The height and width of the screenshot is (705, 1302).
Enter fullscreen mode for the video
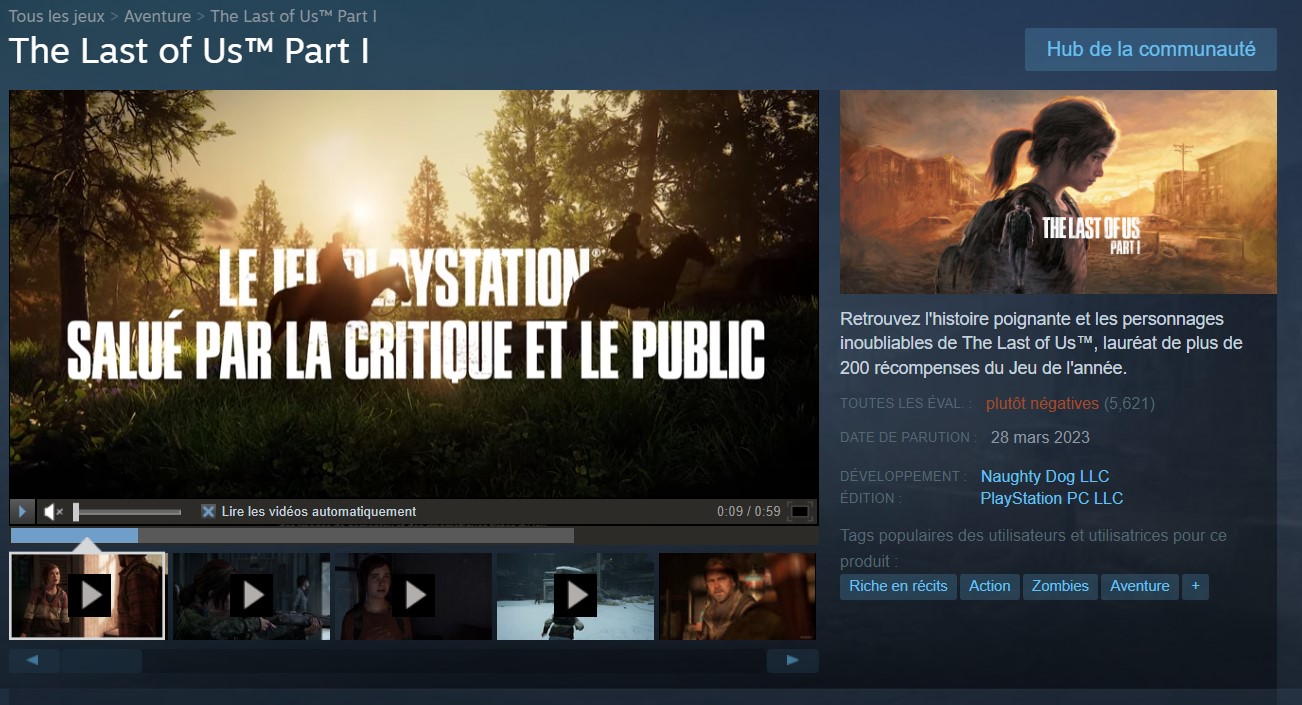799,511
